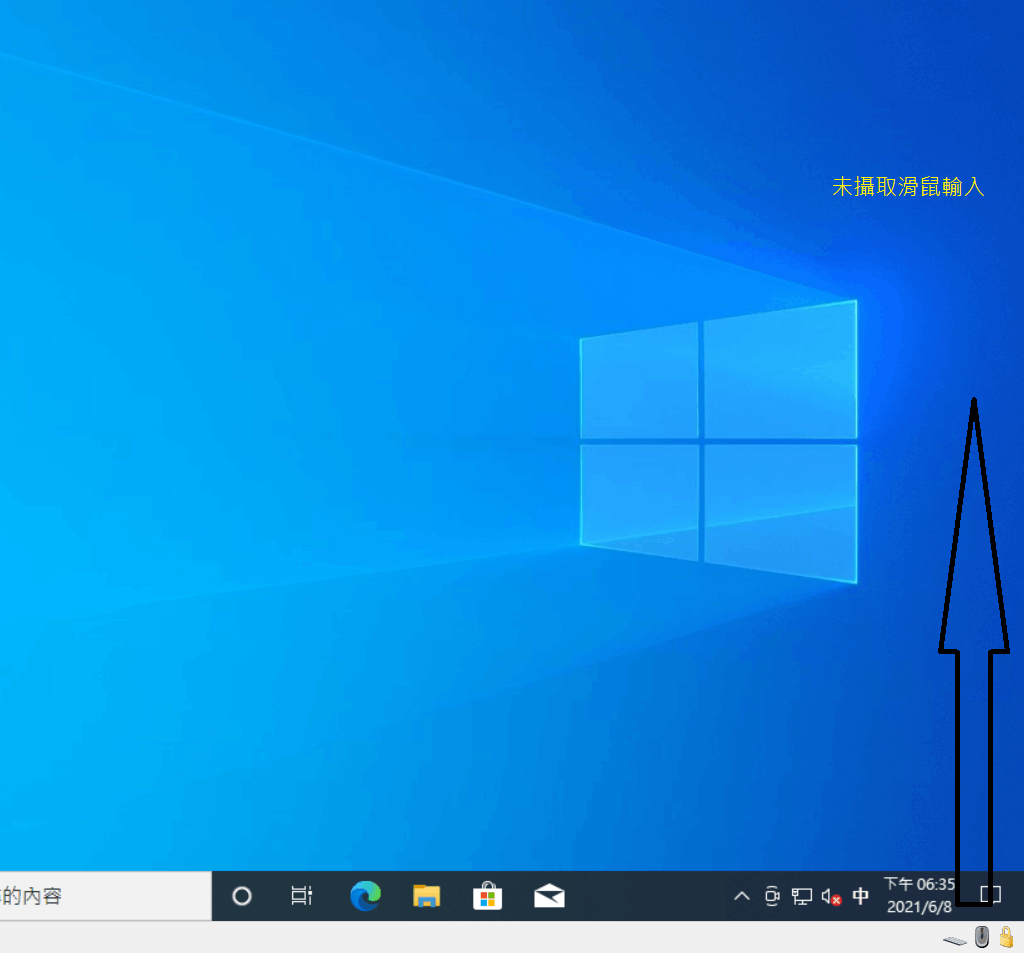
Task: Open Task View
Action: pyautogui.click(x=302, y=896)
